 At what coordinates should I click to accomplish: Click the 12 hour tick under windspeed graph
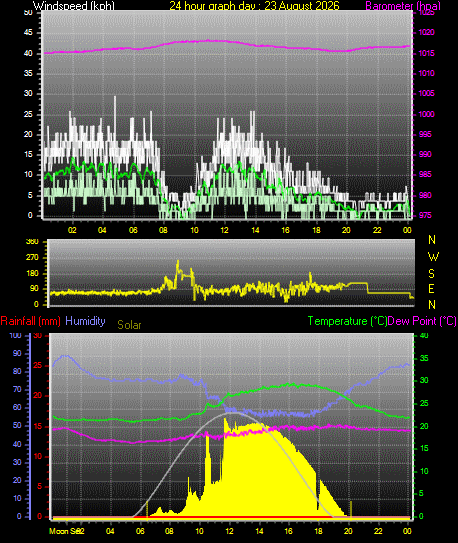click(224, 230)
